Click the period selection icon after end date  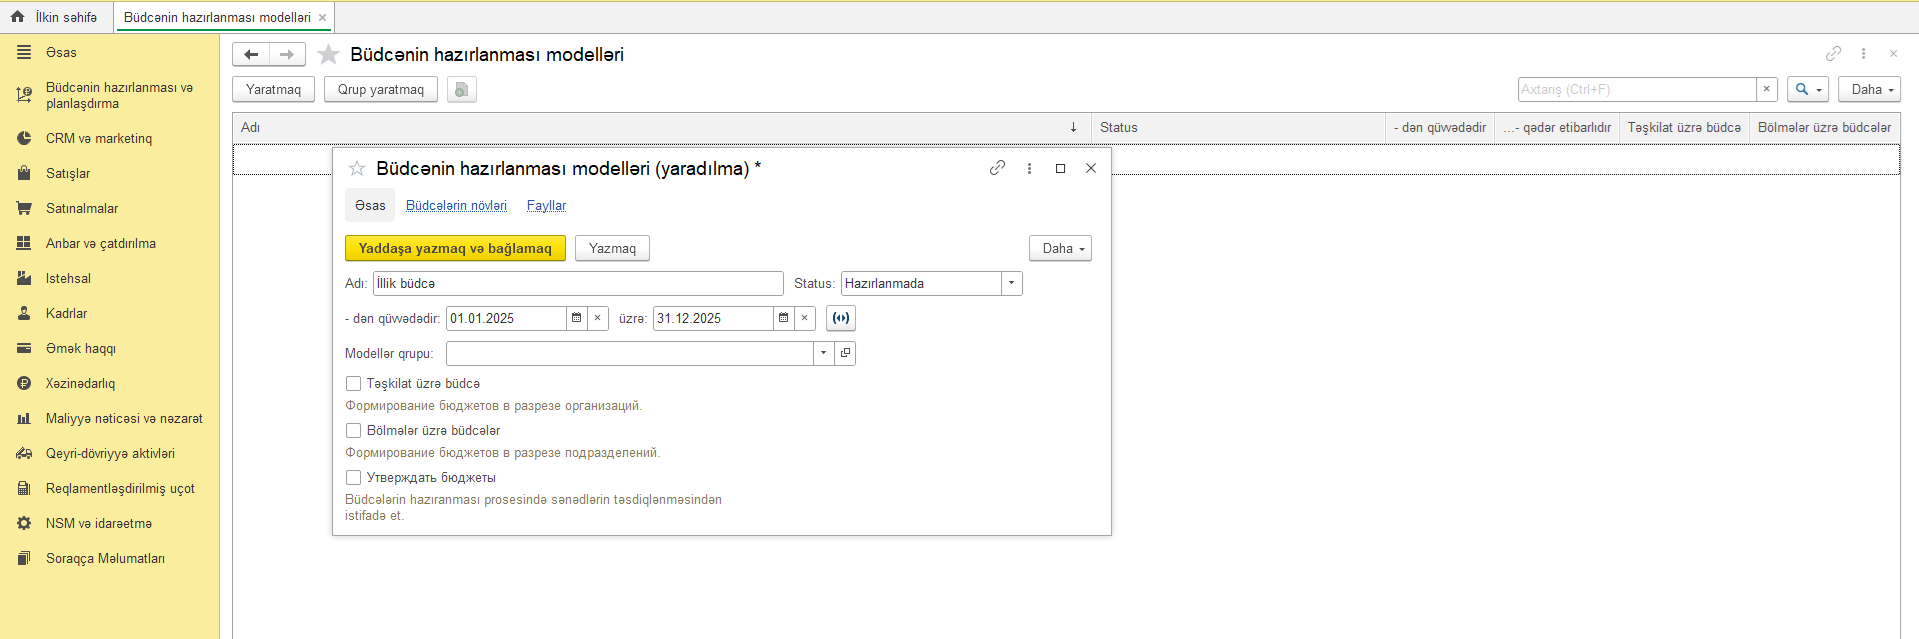pos(841,318)
